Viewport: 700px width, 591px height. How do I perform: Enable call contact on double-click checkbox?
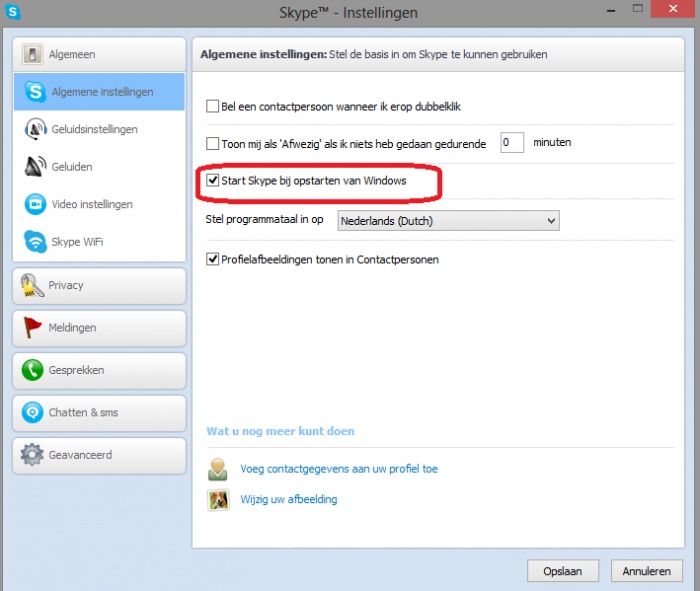coord(212,106)
